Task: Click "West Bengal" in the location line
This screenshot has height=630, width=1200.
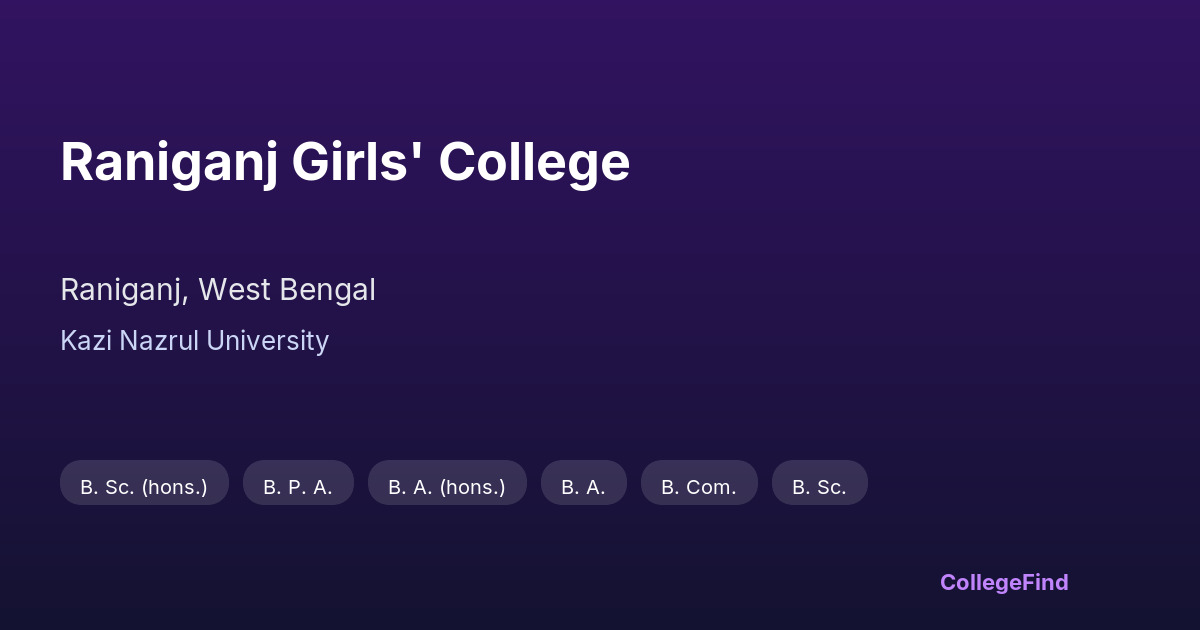Action: click(287, 290)
